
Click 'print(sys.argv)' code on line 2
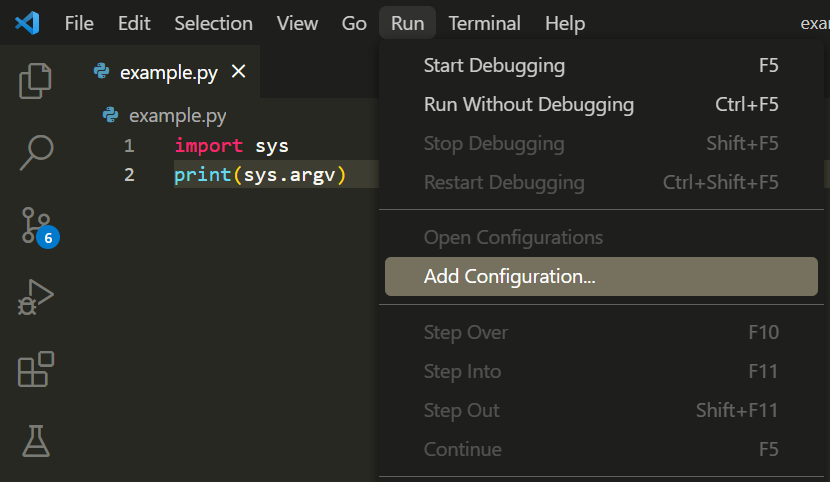[260, 175]
